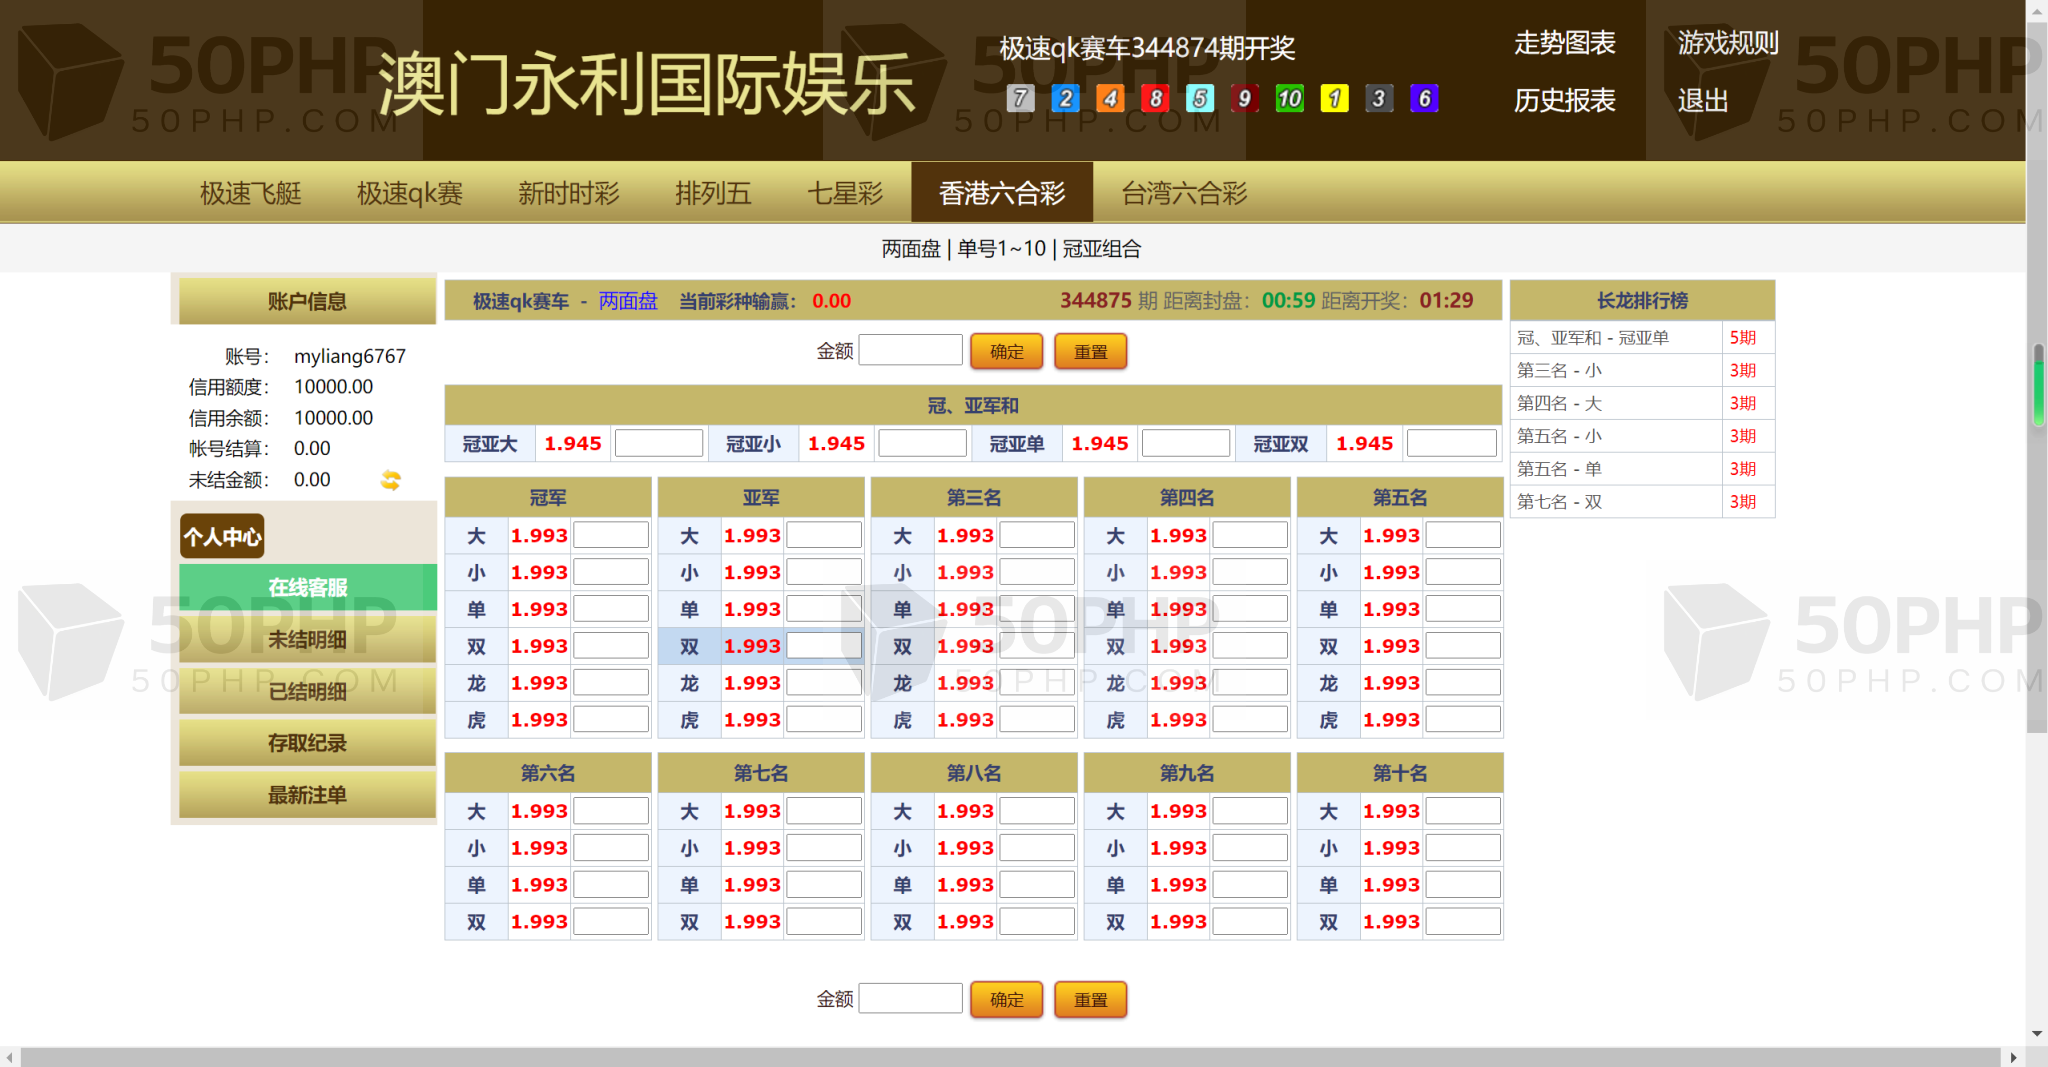Click the orange number 4 result ball
The height and width of the screenshot is (1067, 2048).
tap(1110, 98)
